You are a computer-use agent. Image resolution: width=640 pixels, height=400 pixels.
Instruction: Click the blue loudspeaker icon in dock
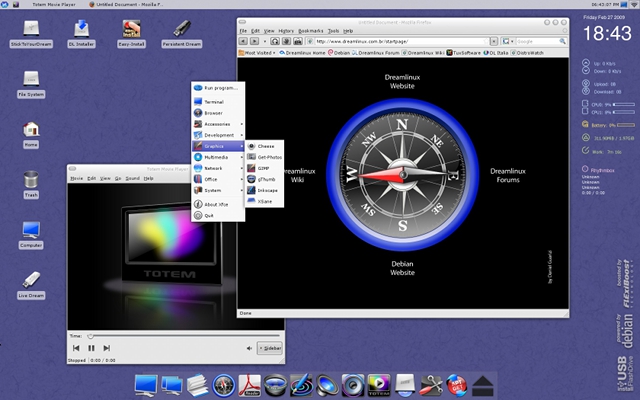click(x=327, y=385)
